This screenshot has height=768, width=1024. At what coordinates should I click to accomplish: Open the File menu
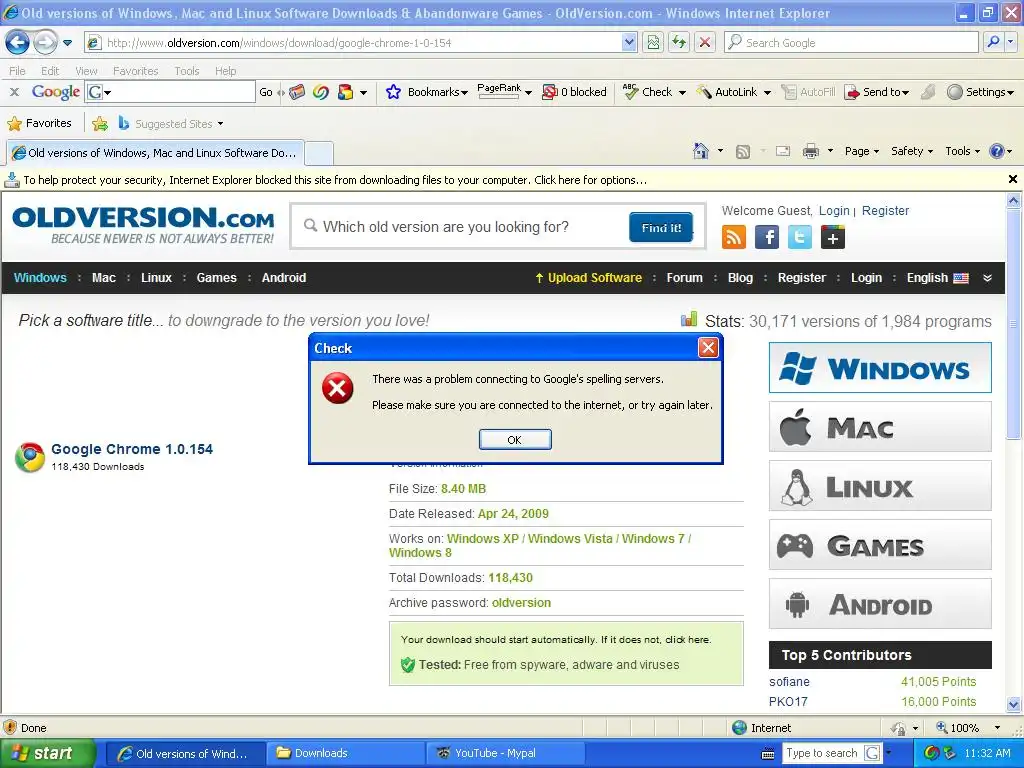17,71
